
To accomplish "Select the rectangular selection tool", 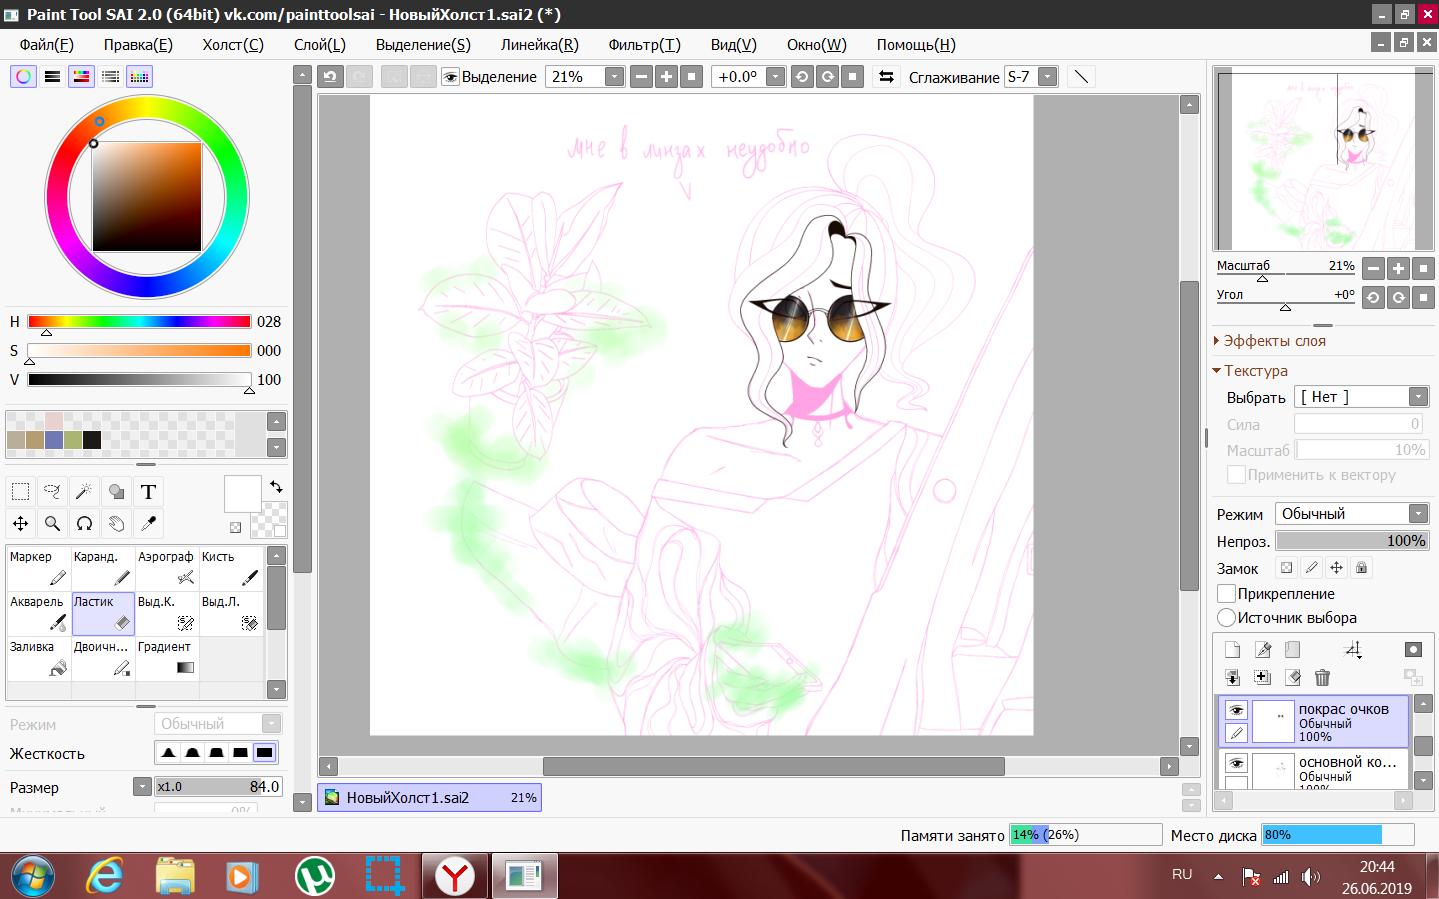I will click(x=20, y=491).
